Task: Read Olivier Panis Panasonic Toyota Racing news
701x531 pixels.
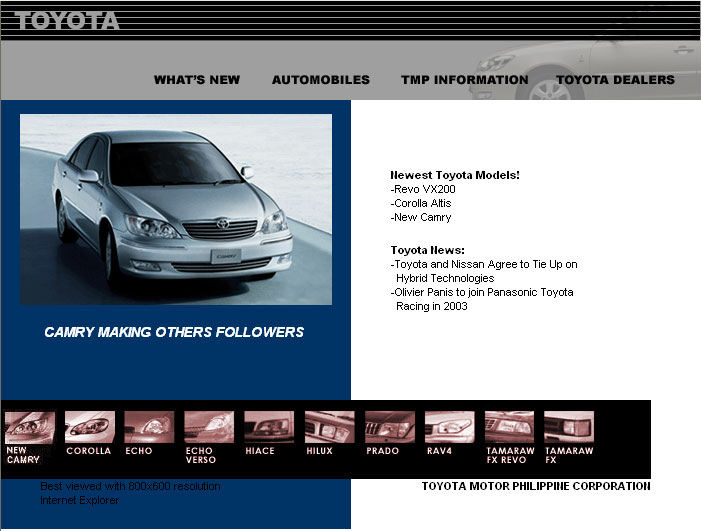Action: pyautogui.click(x=482, y=299)
